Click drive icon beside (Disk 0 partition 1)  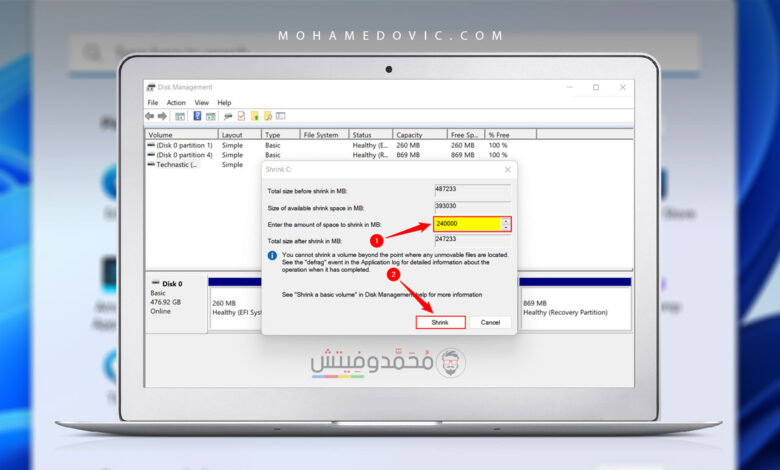point(151,145)
